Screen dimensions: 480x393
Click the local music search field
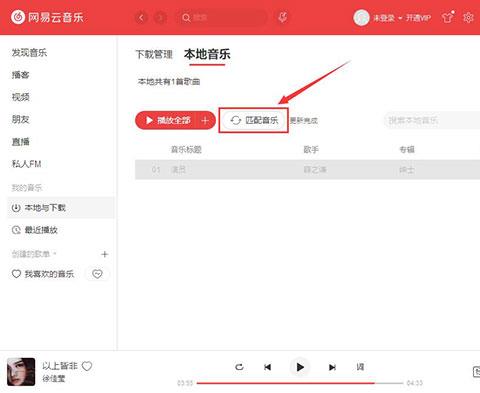coord(432,120)
